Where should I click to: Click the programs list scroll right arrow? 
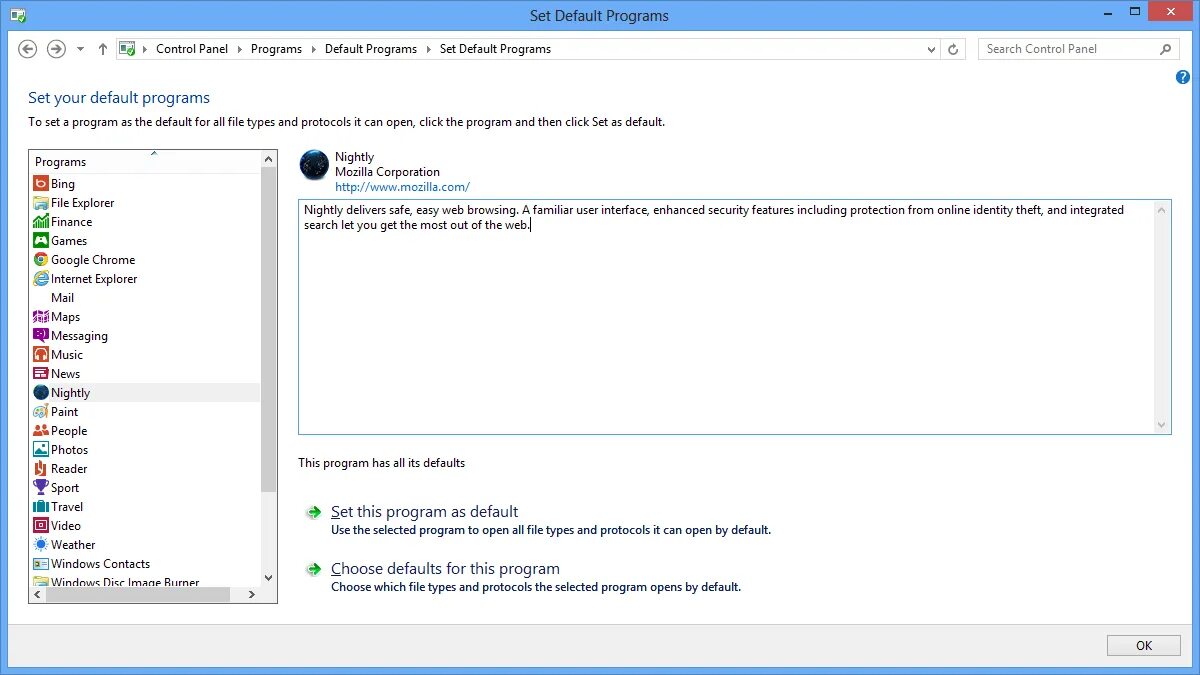[252, 595]
